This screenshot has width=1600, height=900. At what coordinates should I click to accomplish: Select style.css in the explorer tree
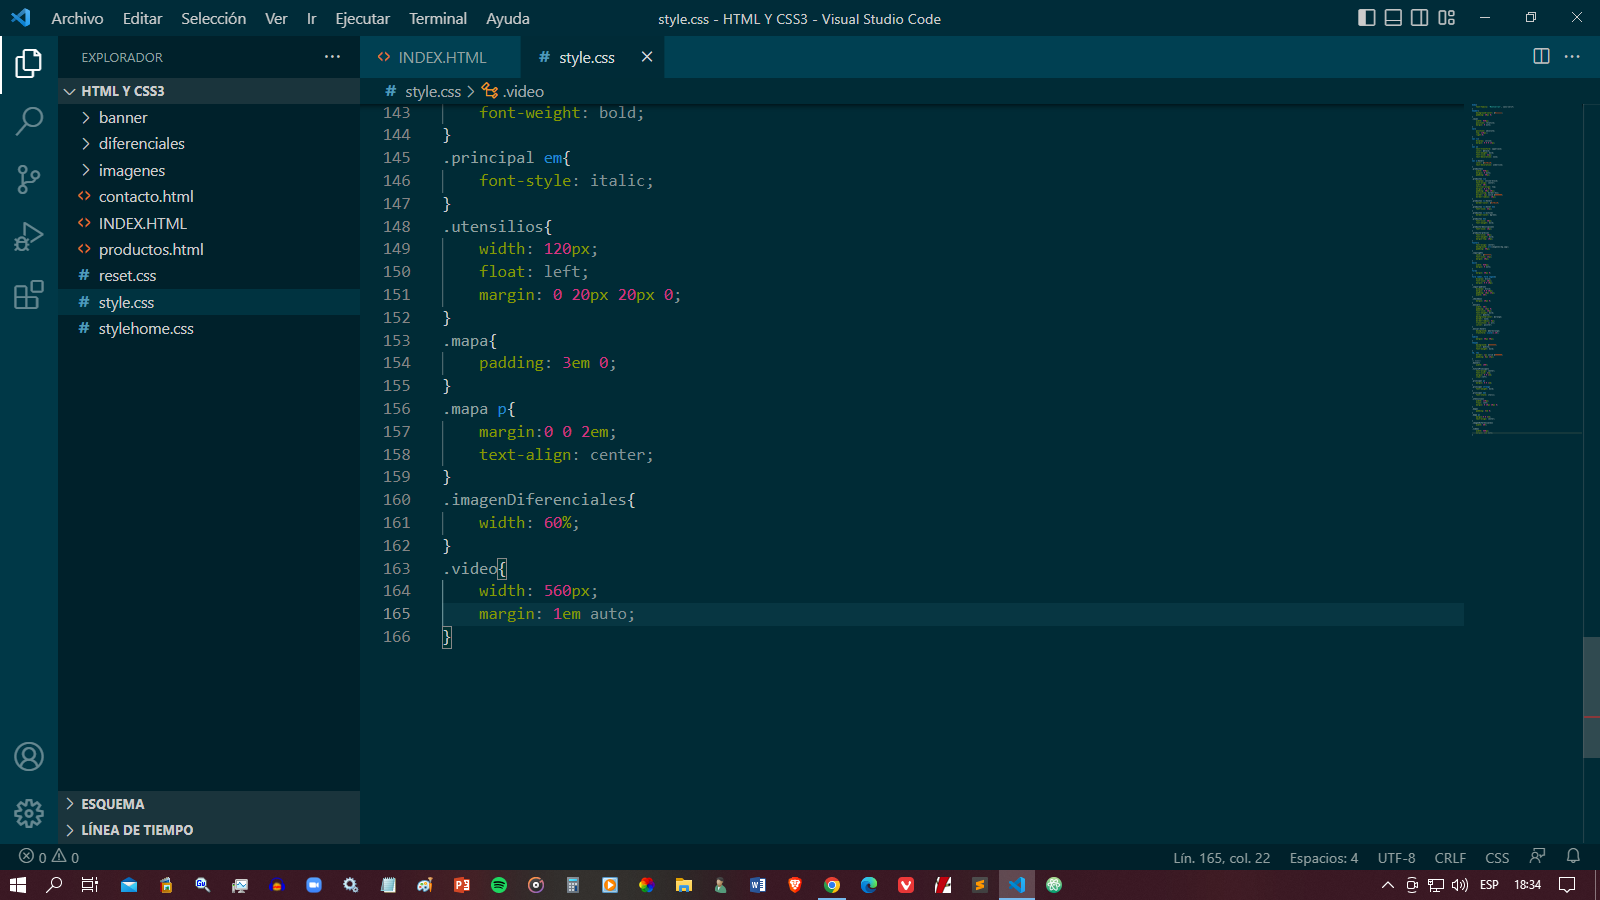tap(209, 302)
